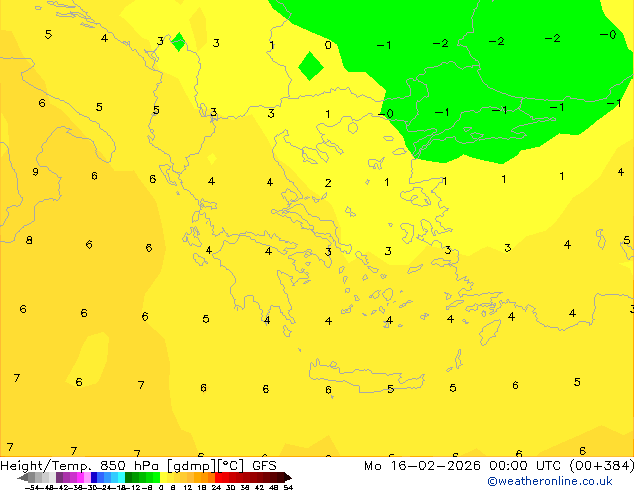Click the "00:00" time text
634x490 pixels.
(x=508, y=466)
